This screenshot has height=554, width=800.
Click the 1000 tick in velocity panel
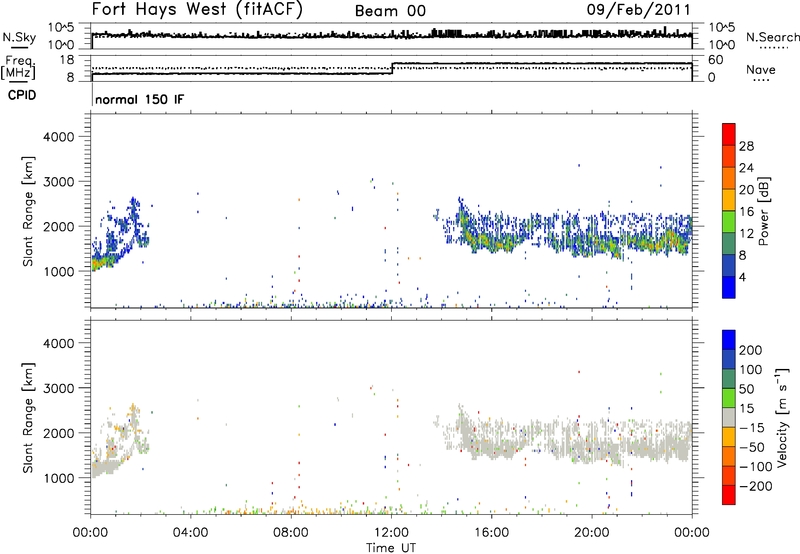point(59,478)
